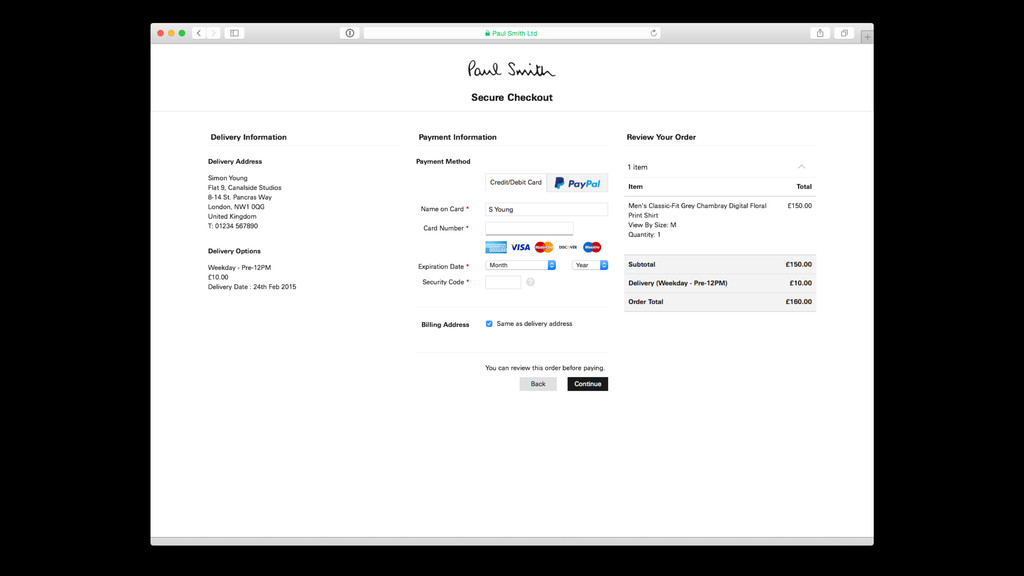
Task: Click the Secure Checkout heading
Action: click(512, 97)
